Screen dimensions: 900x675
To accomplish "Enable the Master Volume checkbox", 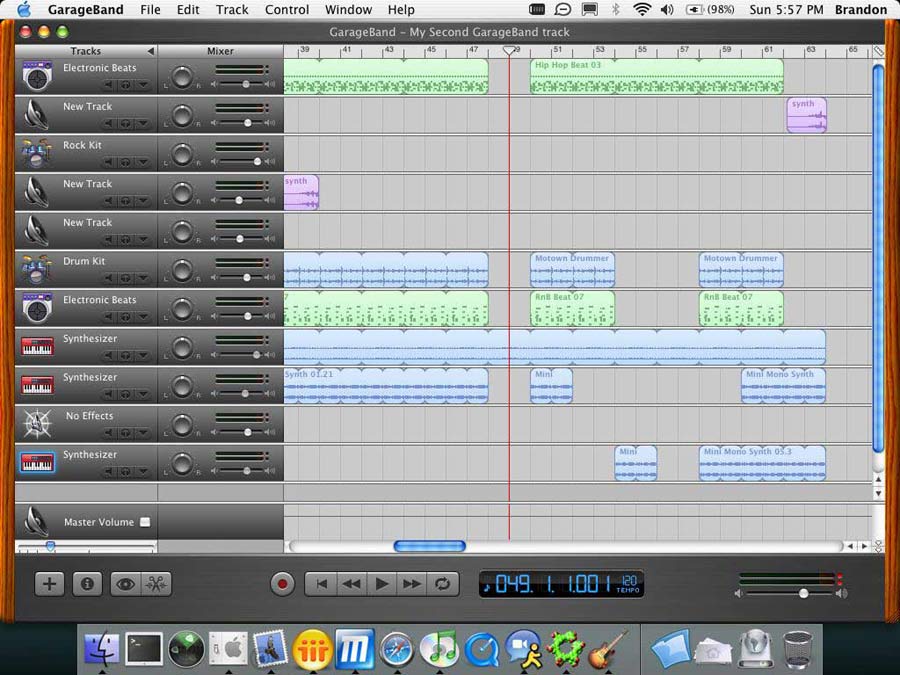I will [x=145, y=522].
